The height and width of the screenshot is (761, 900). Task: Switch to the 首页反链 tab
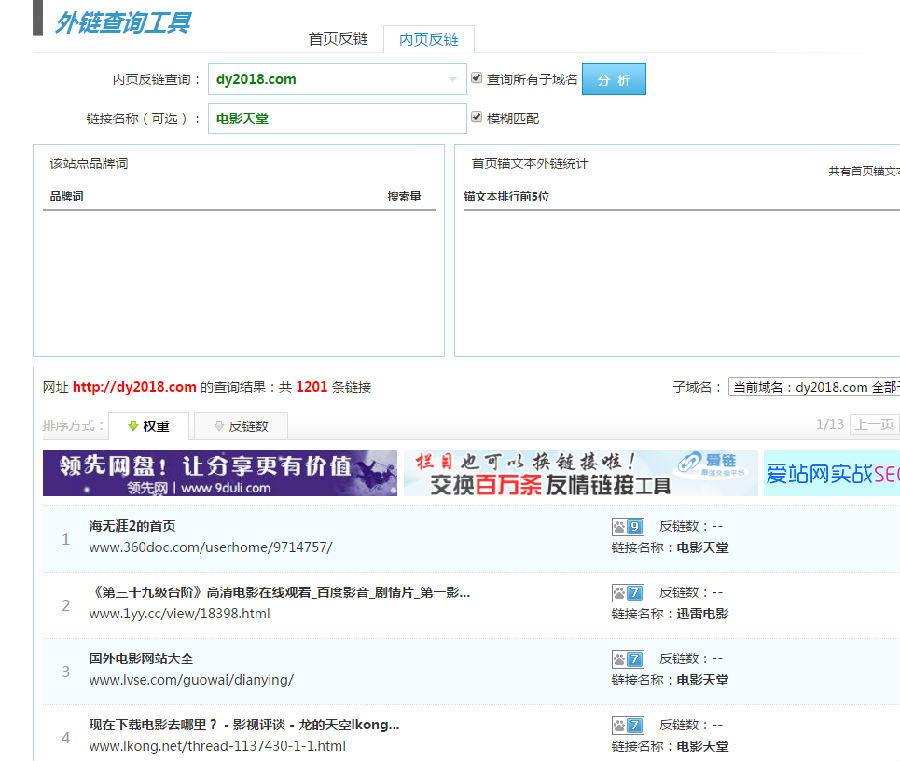tap(338, 39)
